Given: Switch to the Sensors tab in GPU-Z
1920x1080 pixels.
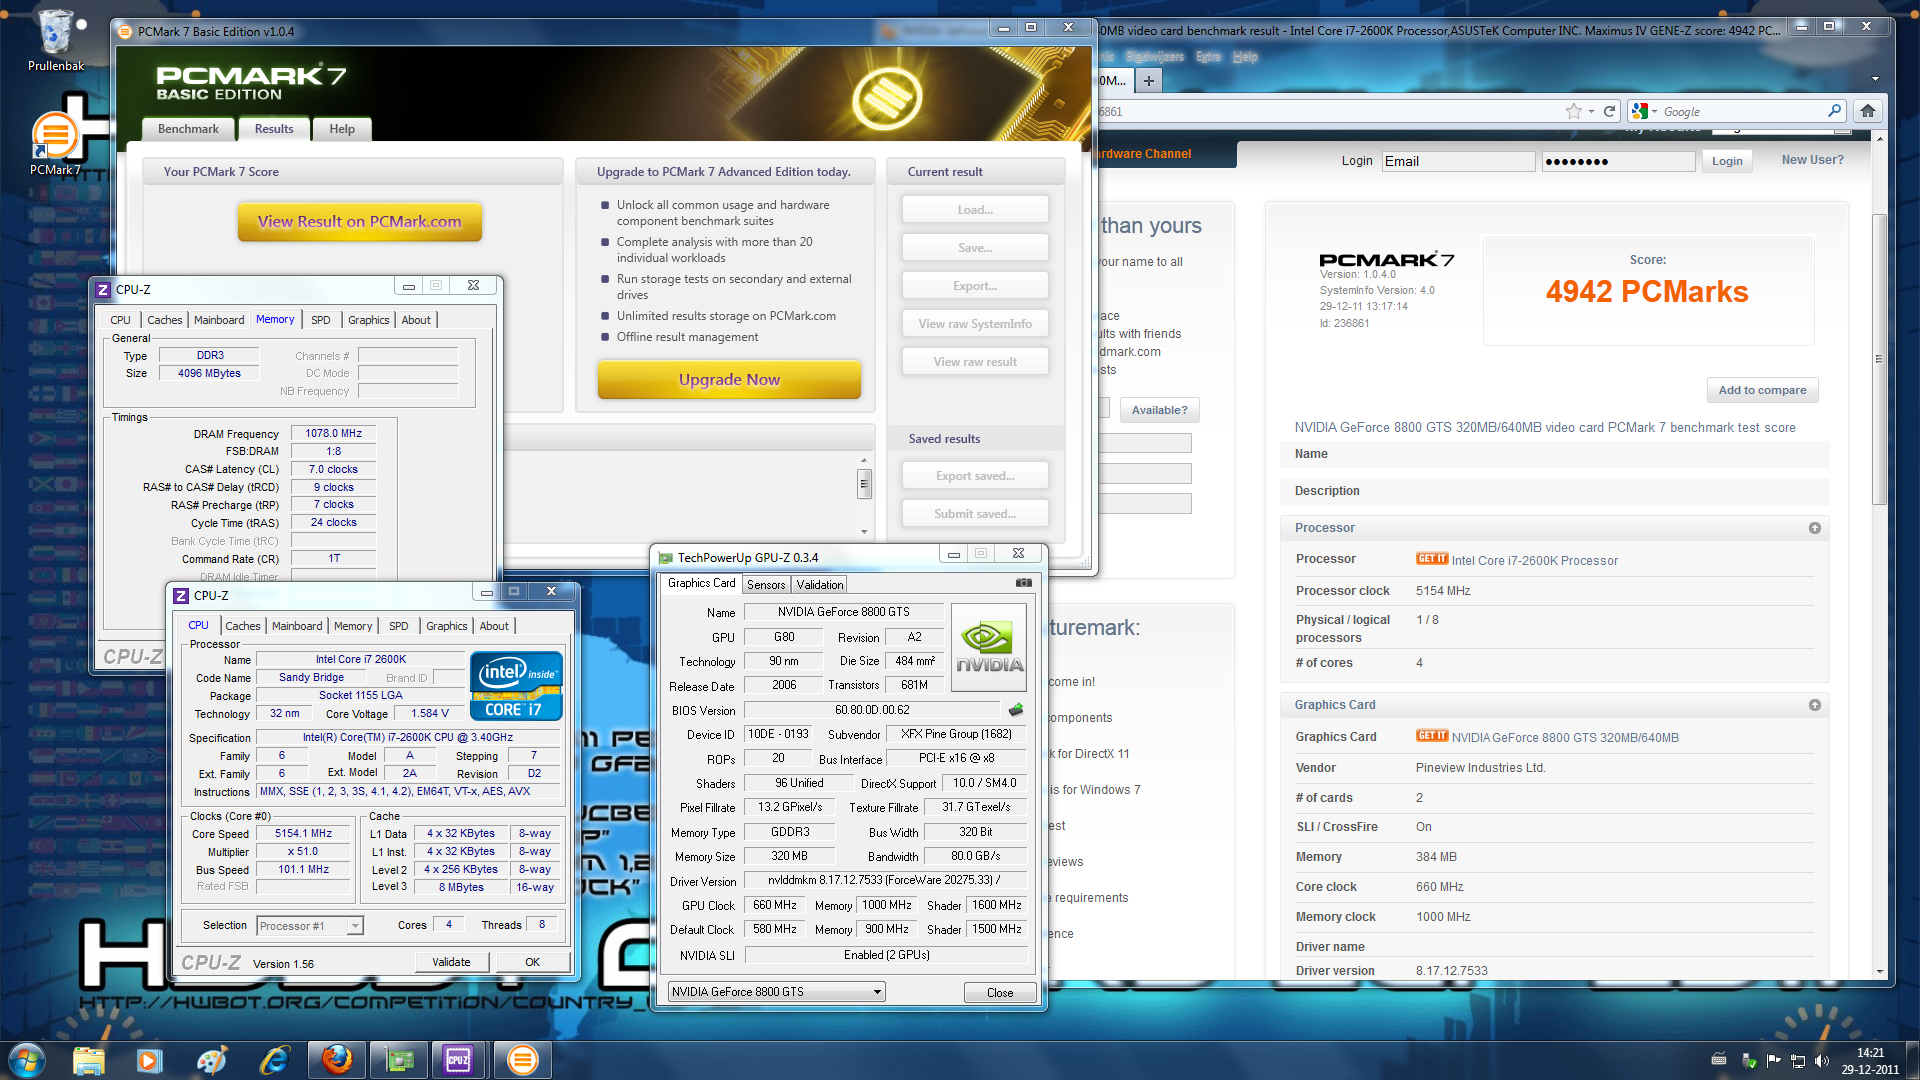Looking at the screenshot, I should 766,585.
